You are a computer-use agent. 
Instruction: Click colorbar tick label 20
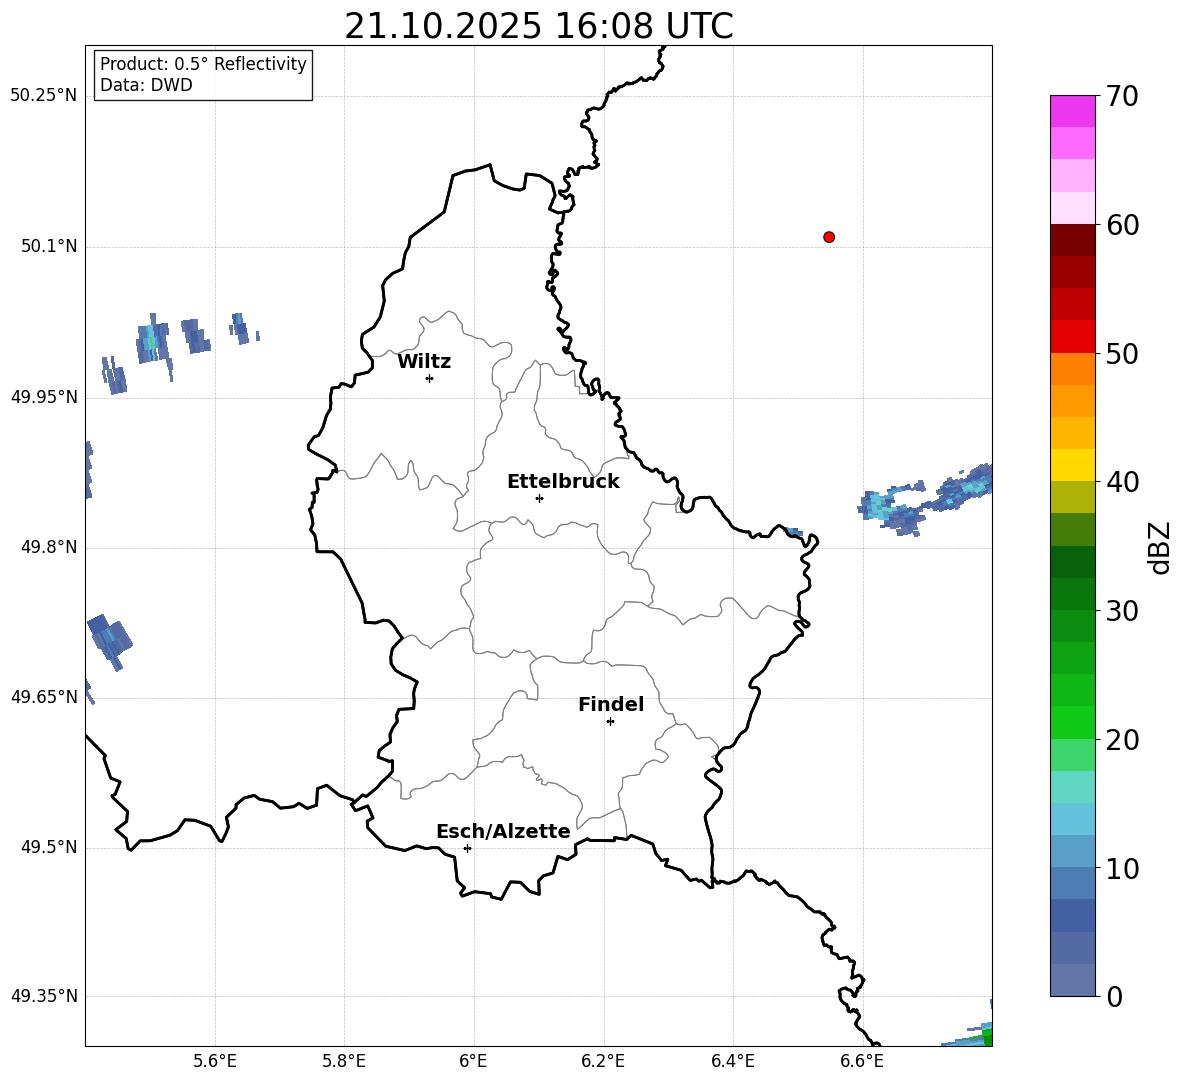point(1122,740)
